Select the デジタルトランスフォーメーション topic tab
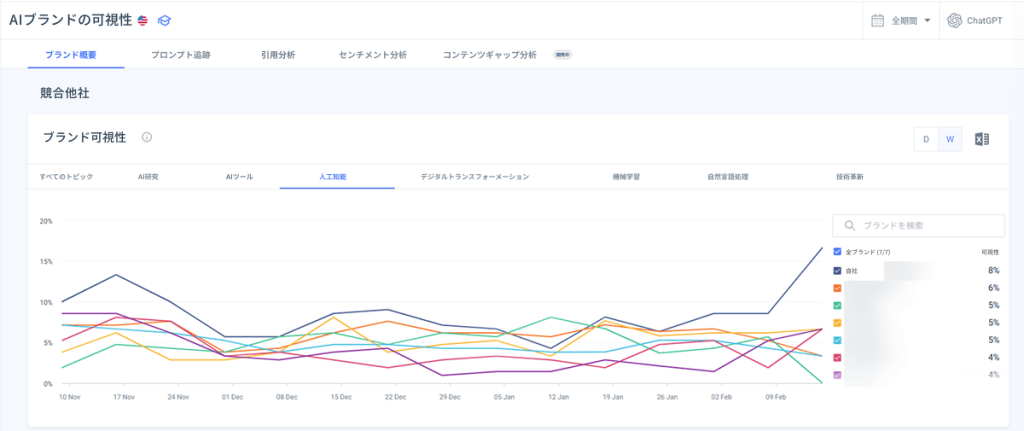Screen dimensions: 1024x431 click(x=475, y=177)
